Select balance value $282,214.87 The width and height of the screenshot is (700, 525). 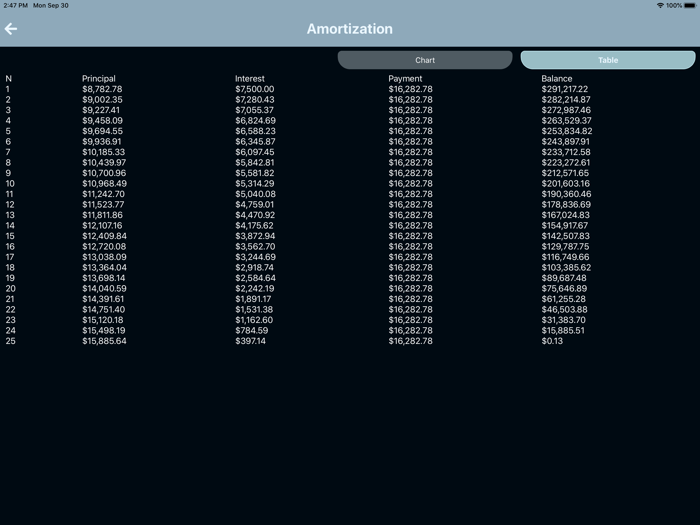tap(566, 100)
